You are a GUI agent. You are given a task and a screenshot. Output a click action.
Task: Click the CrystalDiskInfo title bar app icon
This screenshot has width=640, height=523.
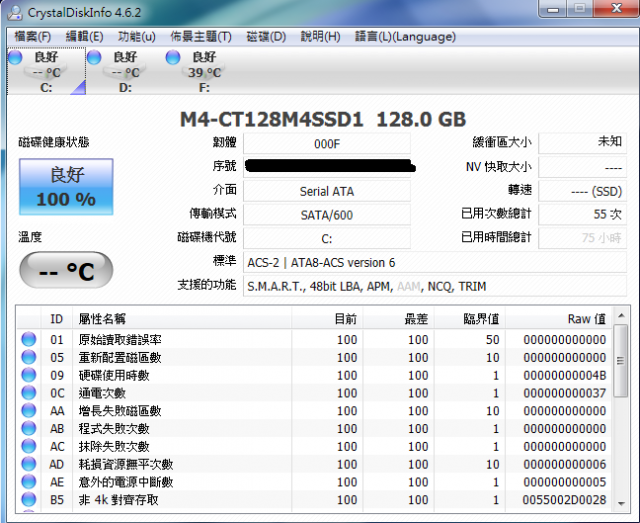(x=16, y=12)
